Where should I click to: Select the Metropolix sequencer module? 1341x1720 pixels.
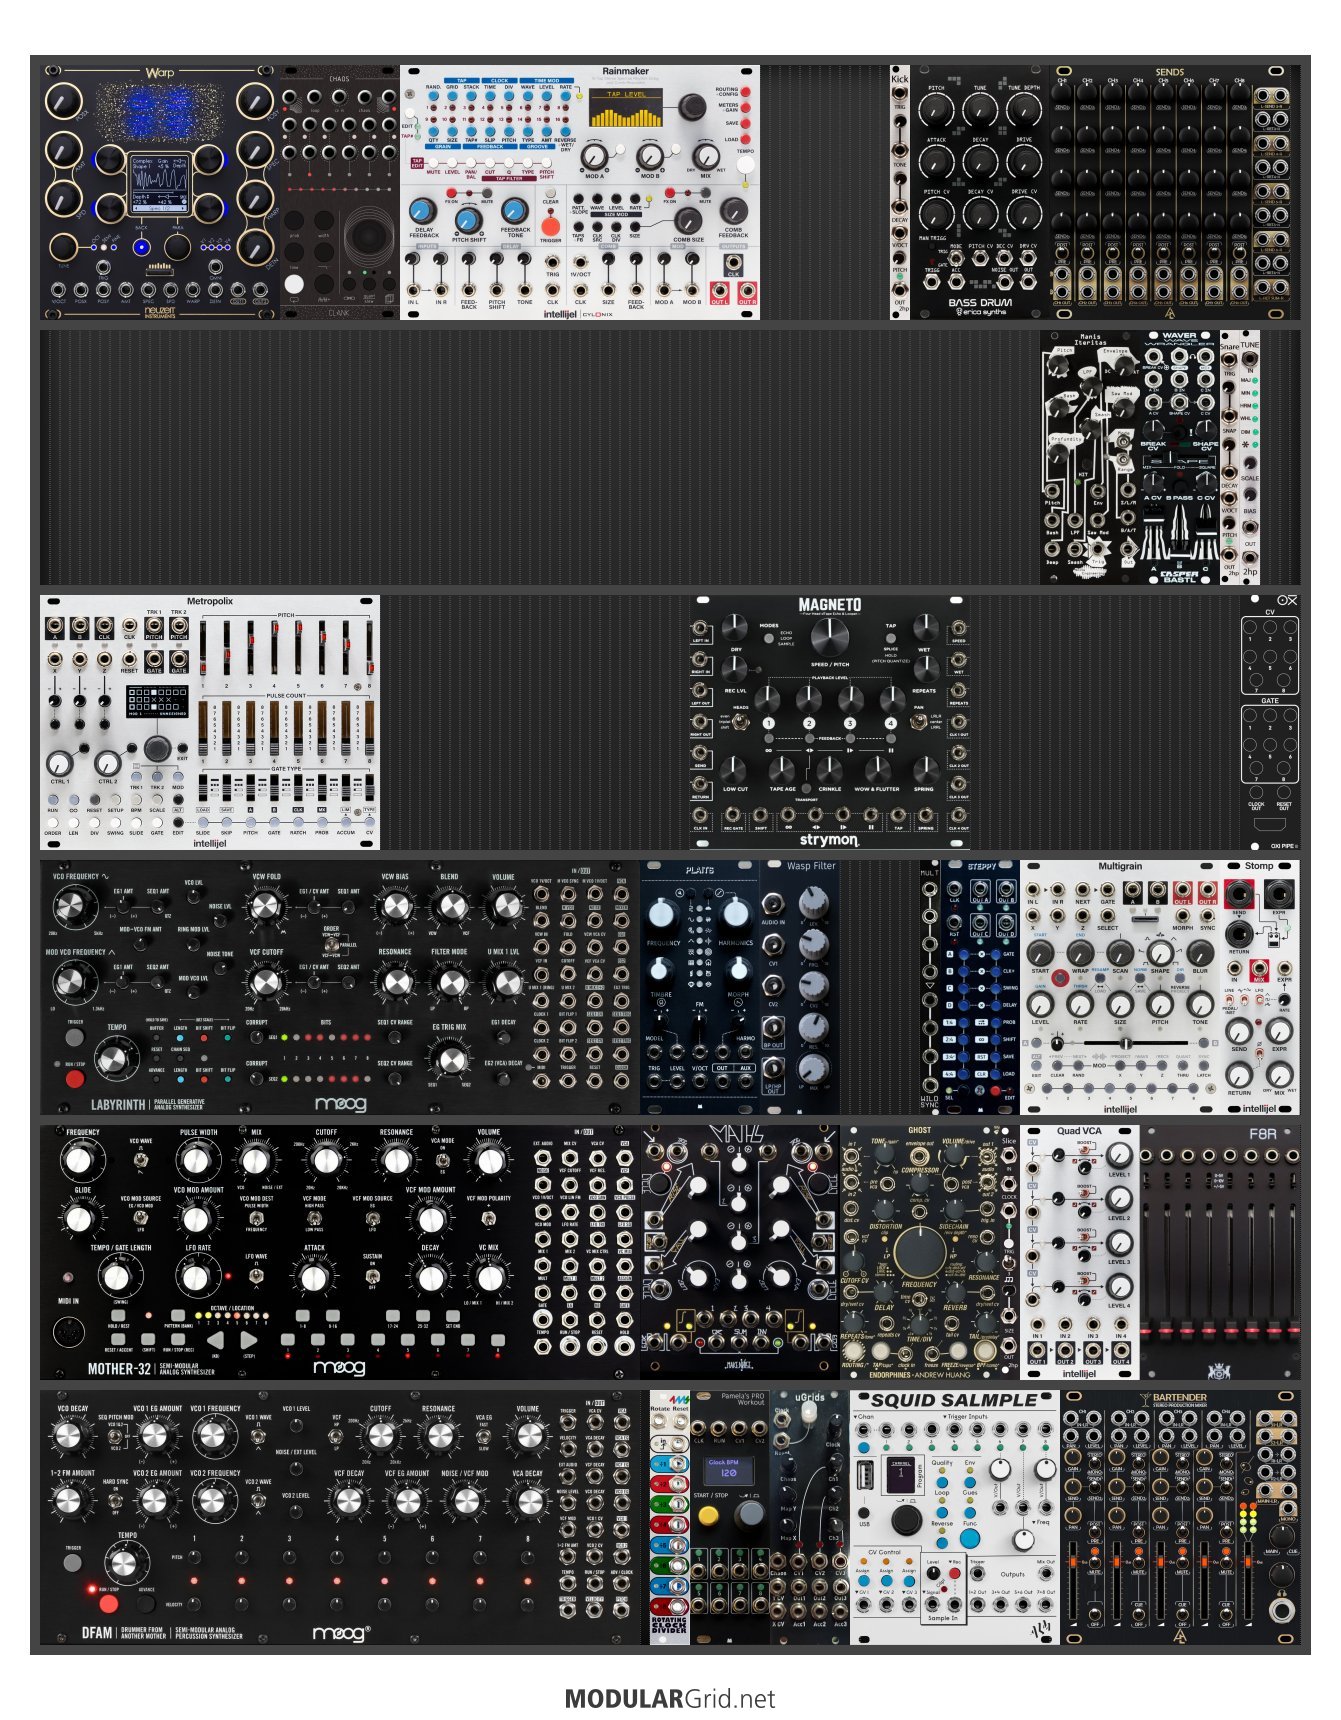click(210, 722)
